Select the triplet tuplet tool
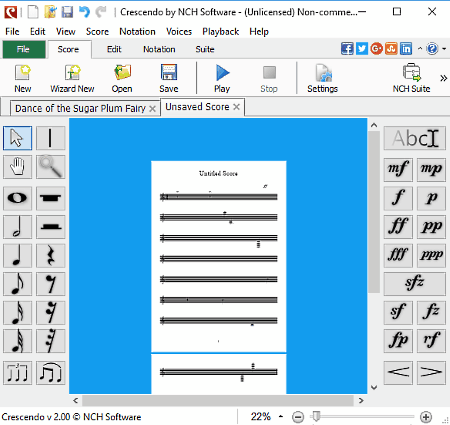This screenshot has height=425, width=450. point(18,373)
